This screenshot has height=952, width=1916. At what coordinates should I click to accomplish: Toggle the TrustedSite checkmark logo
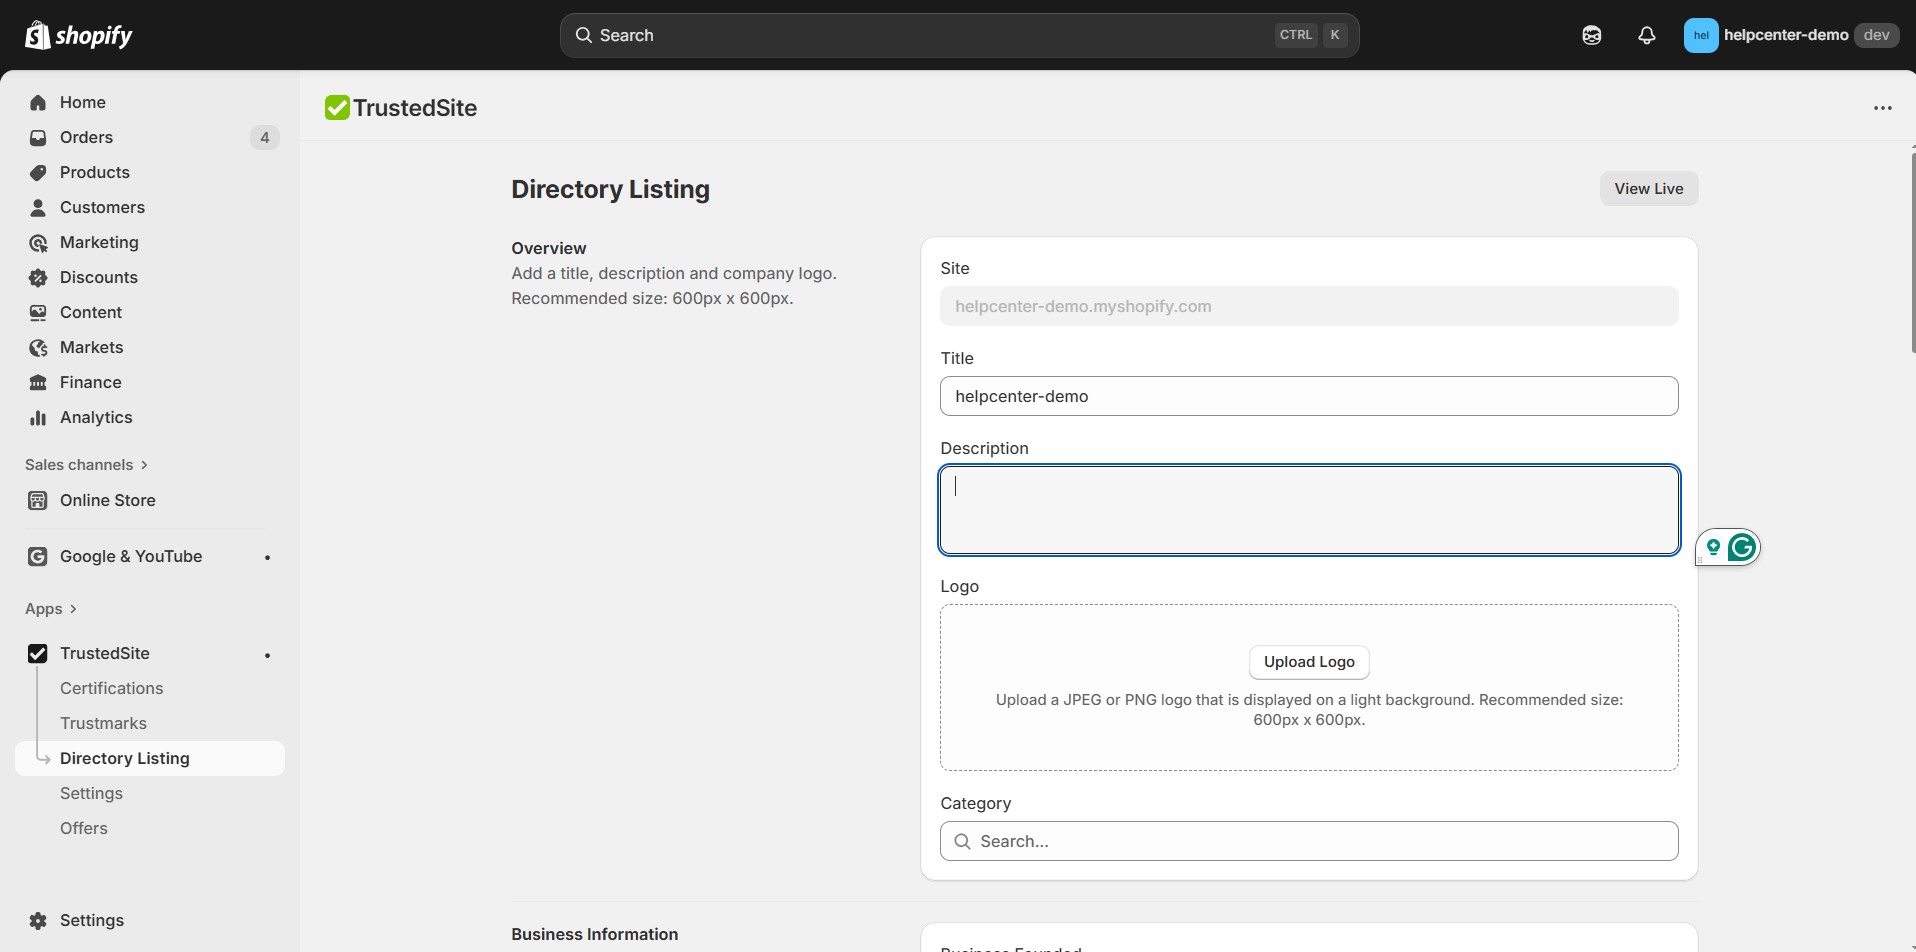pyautogui.click(x=37, y=653)
